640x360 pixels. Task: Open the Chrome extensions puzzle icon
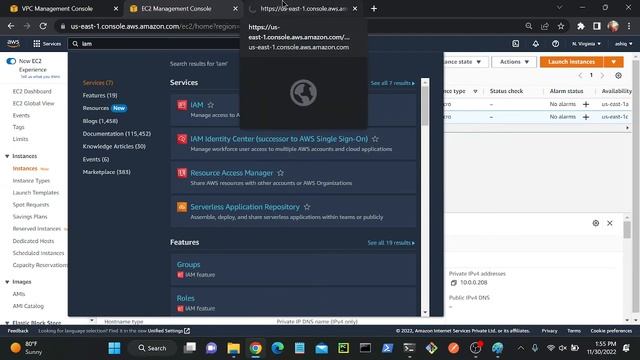point(580,26)
